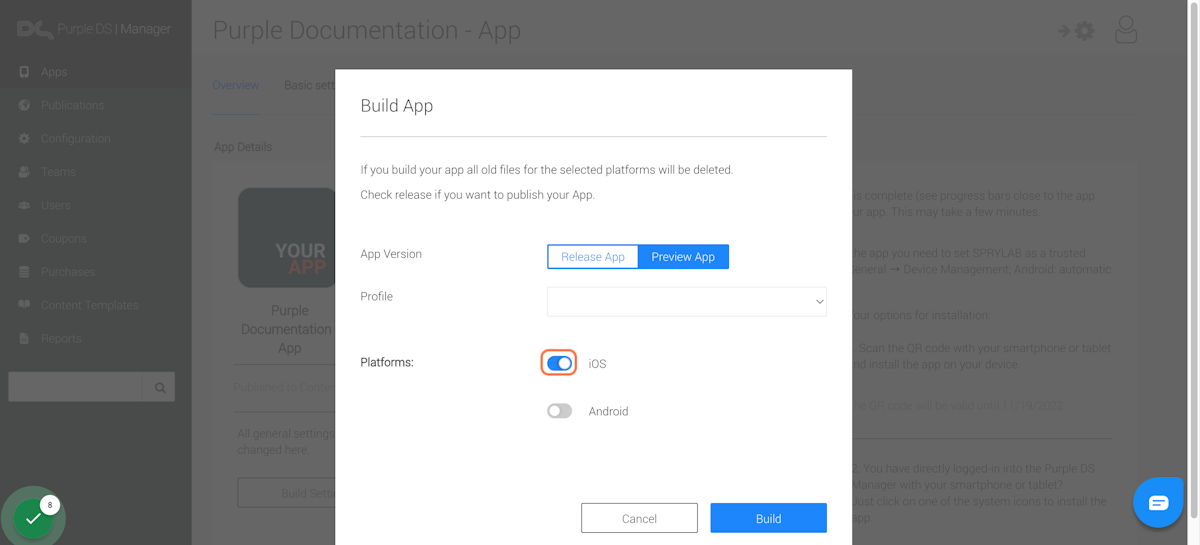
Task: Click the 'App Details' section heading
Action: click(x=243, y=147)
